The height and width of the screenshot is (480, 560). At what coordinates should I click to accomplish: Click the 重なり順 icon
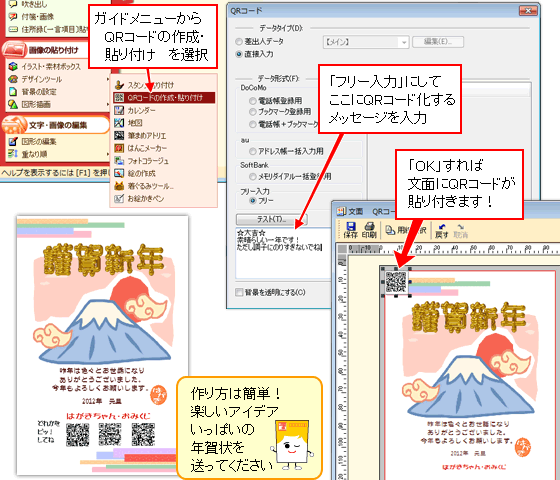[13, 154]
